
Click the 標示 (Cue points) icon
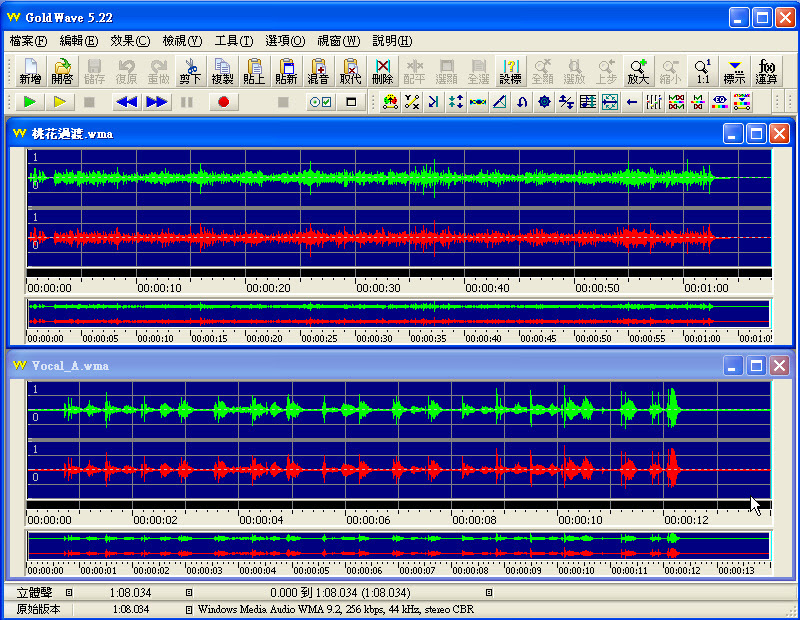coord(734,71)
